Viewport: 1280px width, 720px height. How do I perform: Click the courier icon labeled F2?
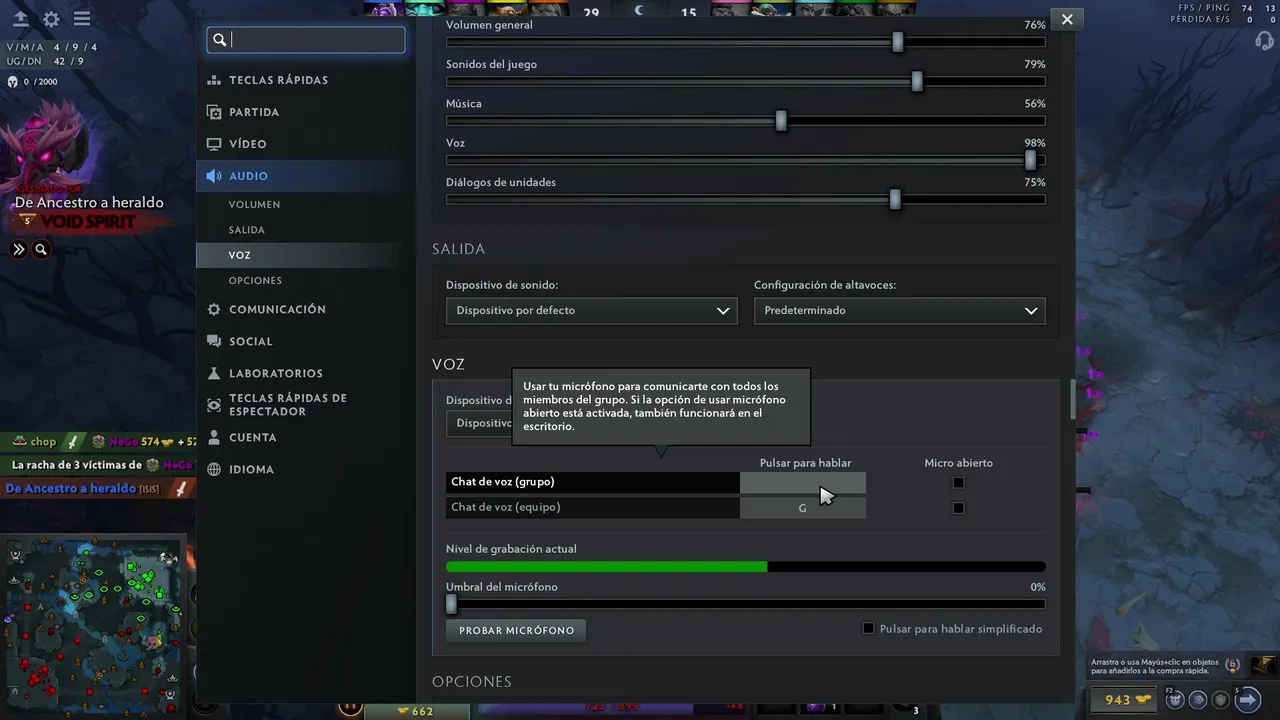tap(1176, 700)
